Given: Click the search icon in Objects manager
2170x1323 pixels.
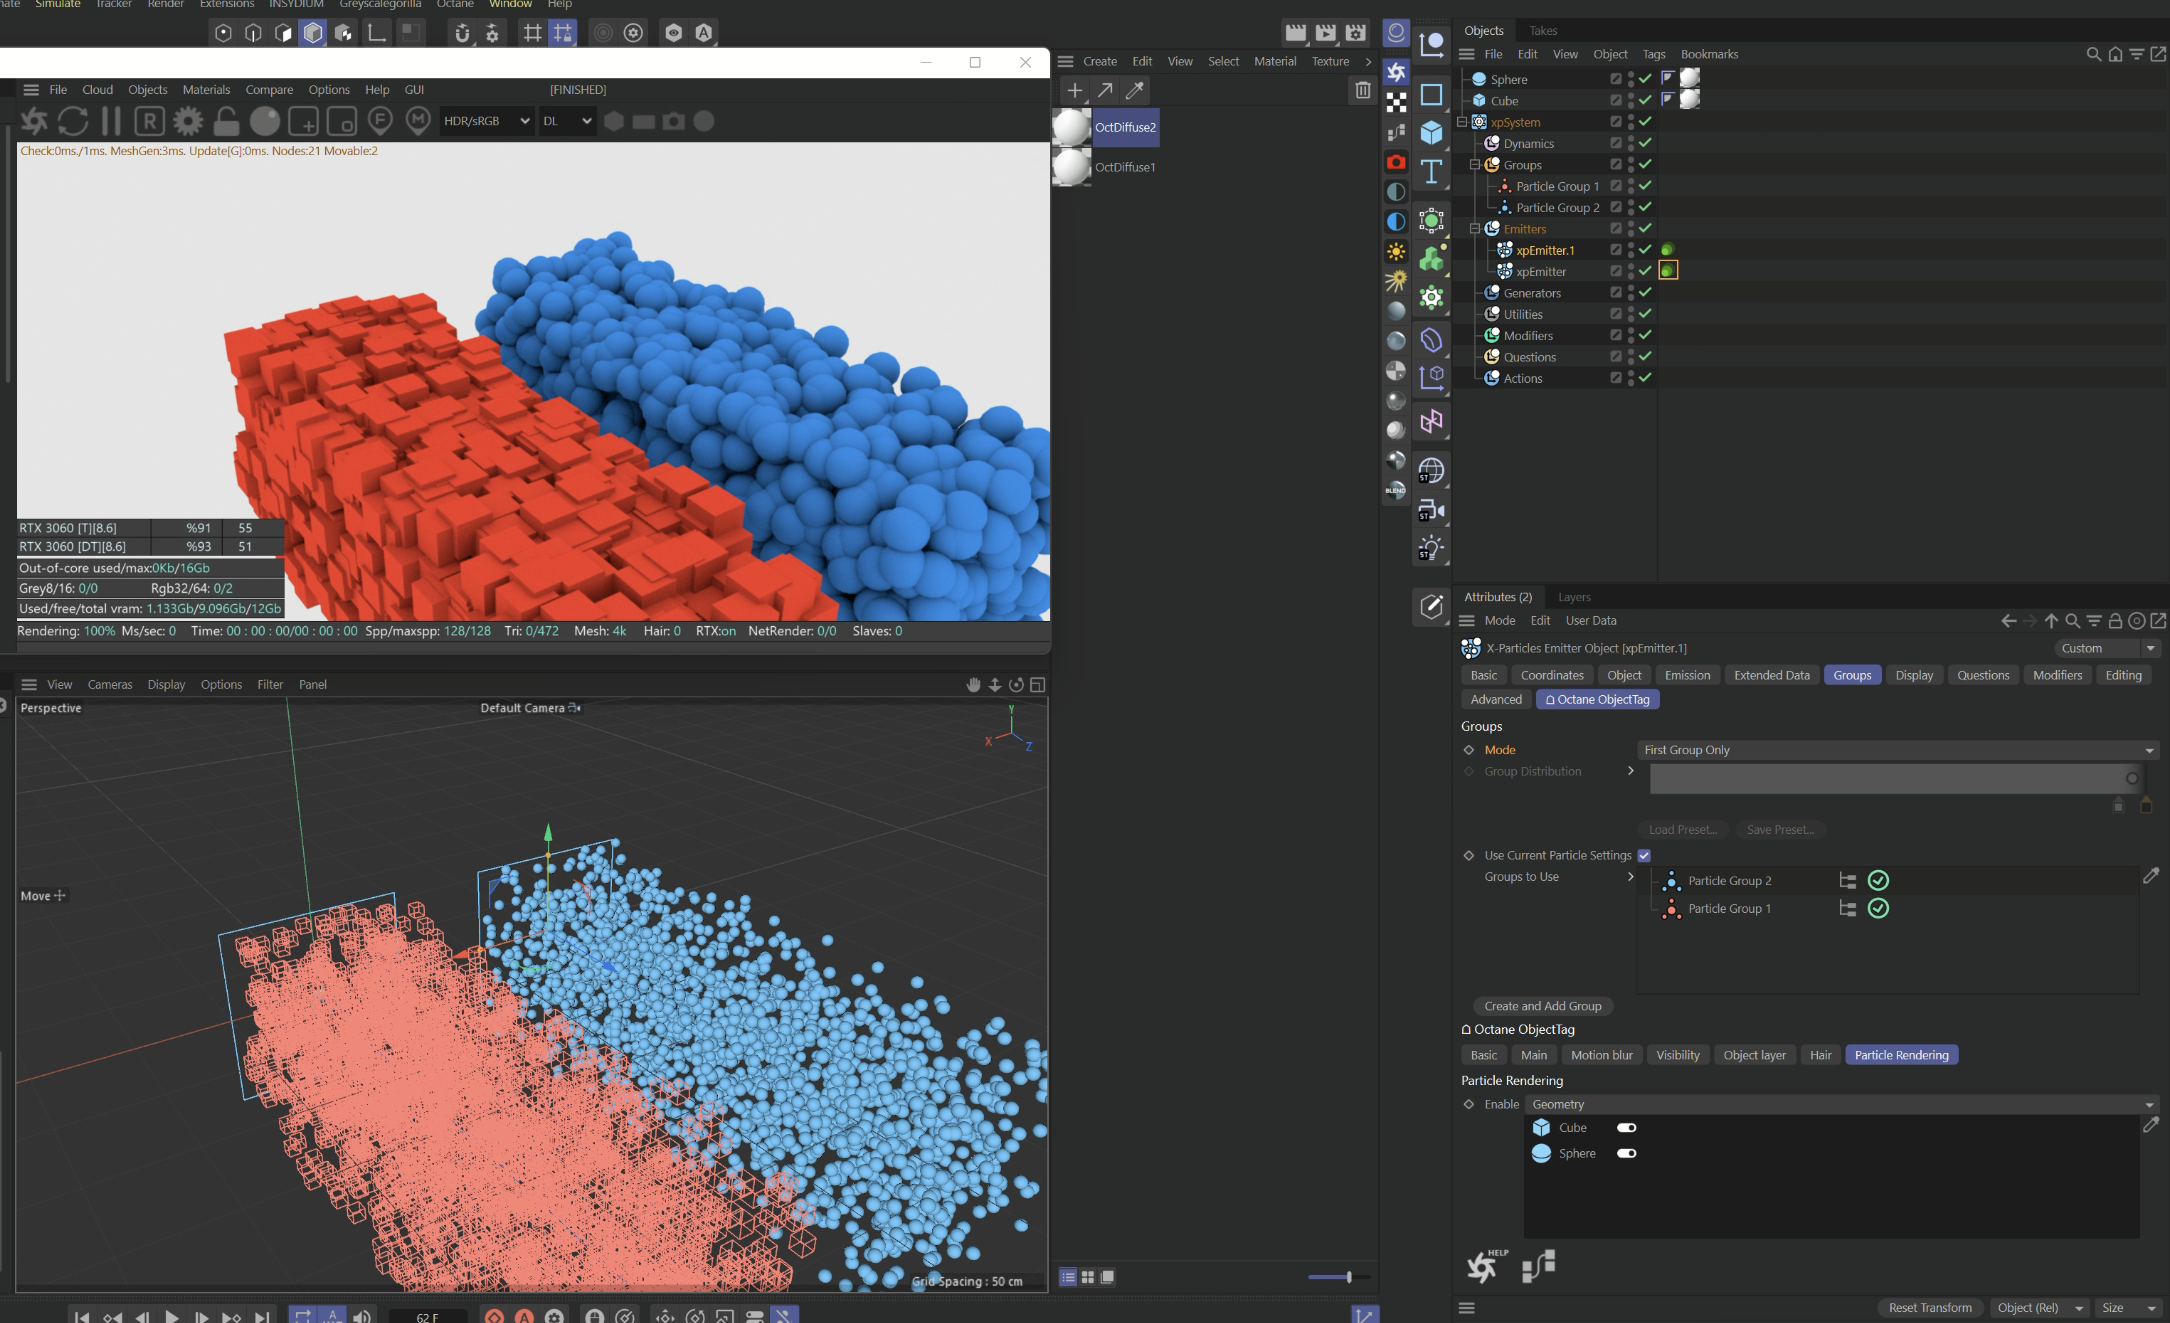Looking at the screenshot, I should tap(2093, 54).
